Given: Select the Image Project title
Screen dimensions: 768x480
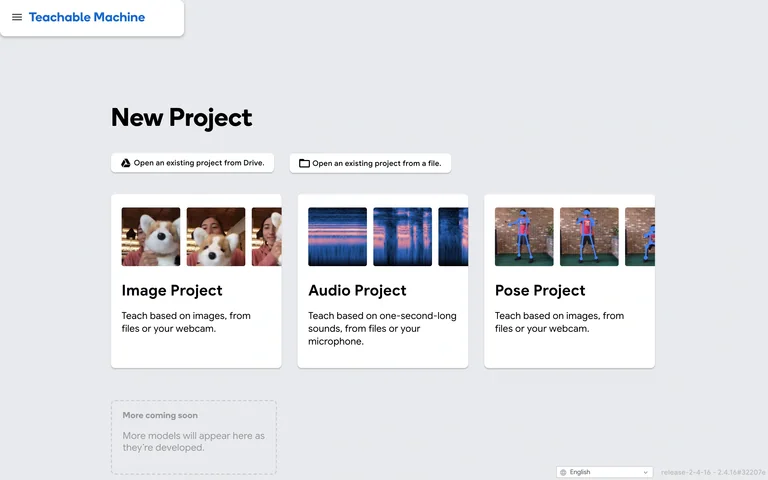Looking at the screenshot, I should coord(172,290).
